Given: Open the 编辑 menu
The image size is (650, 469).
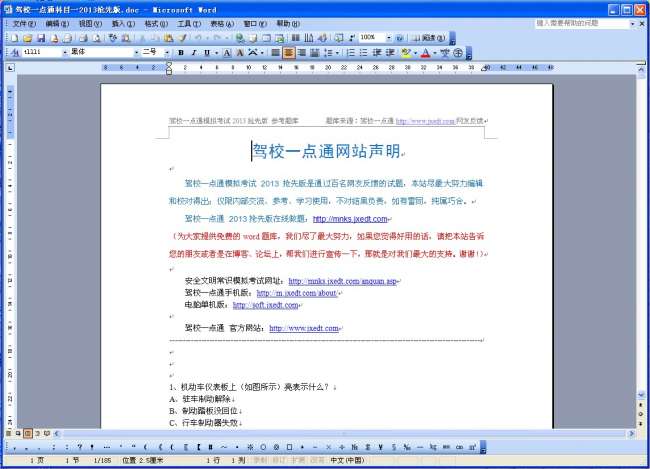Looking at the screenshot, I should pyautogui.click(x=57, y=24).
